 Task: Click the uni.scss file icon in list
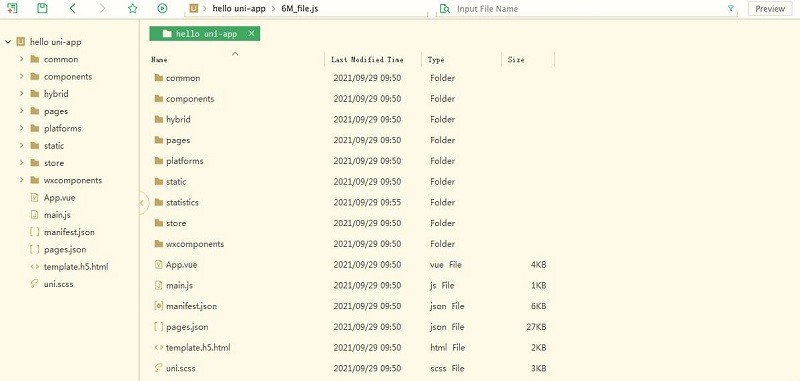[x=159, y=368]
